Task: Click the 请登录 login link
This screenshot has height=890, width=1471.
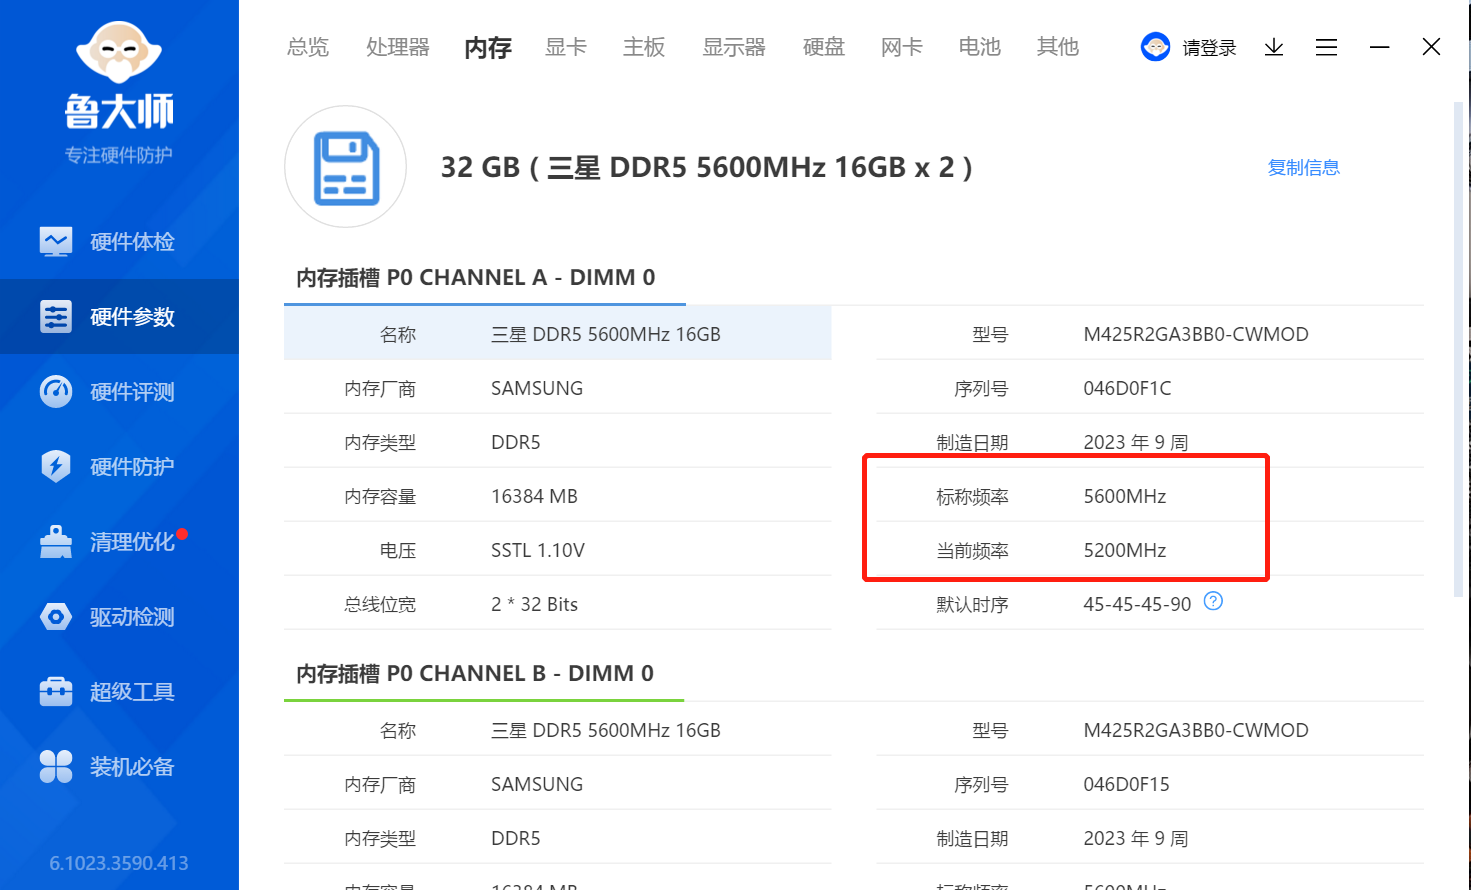Action: click(1210, 48)
